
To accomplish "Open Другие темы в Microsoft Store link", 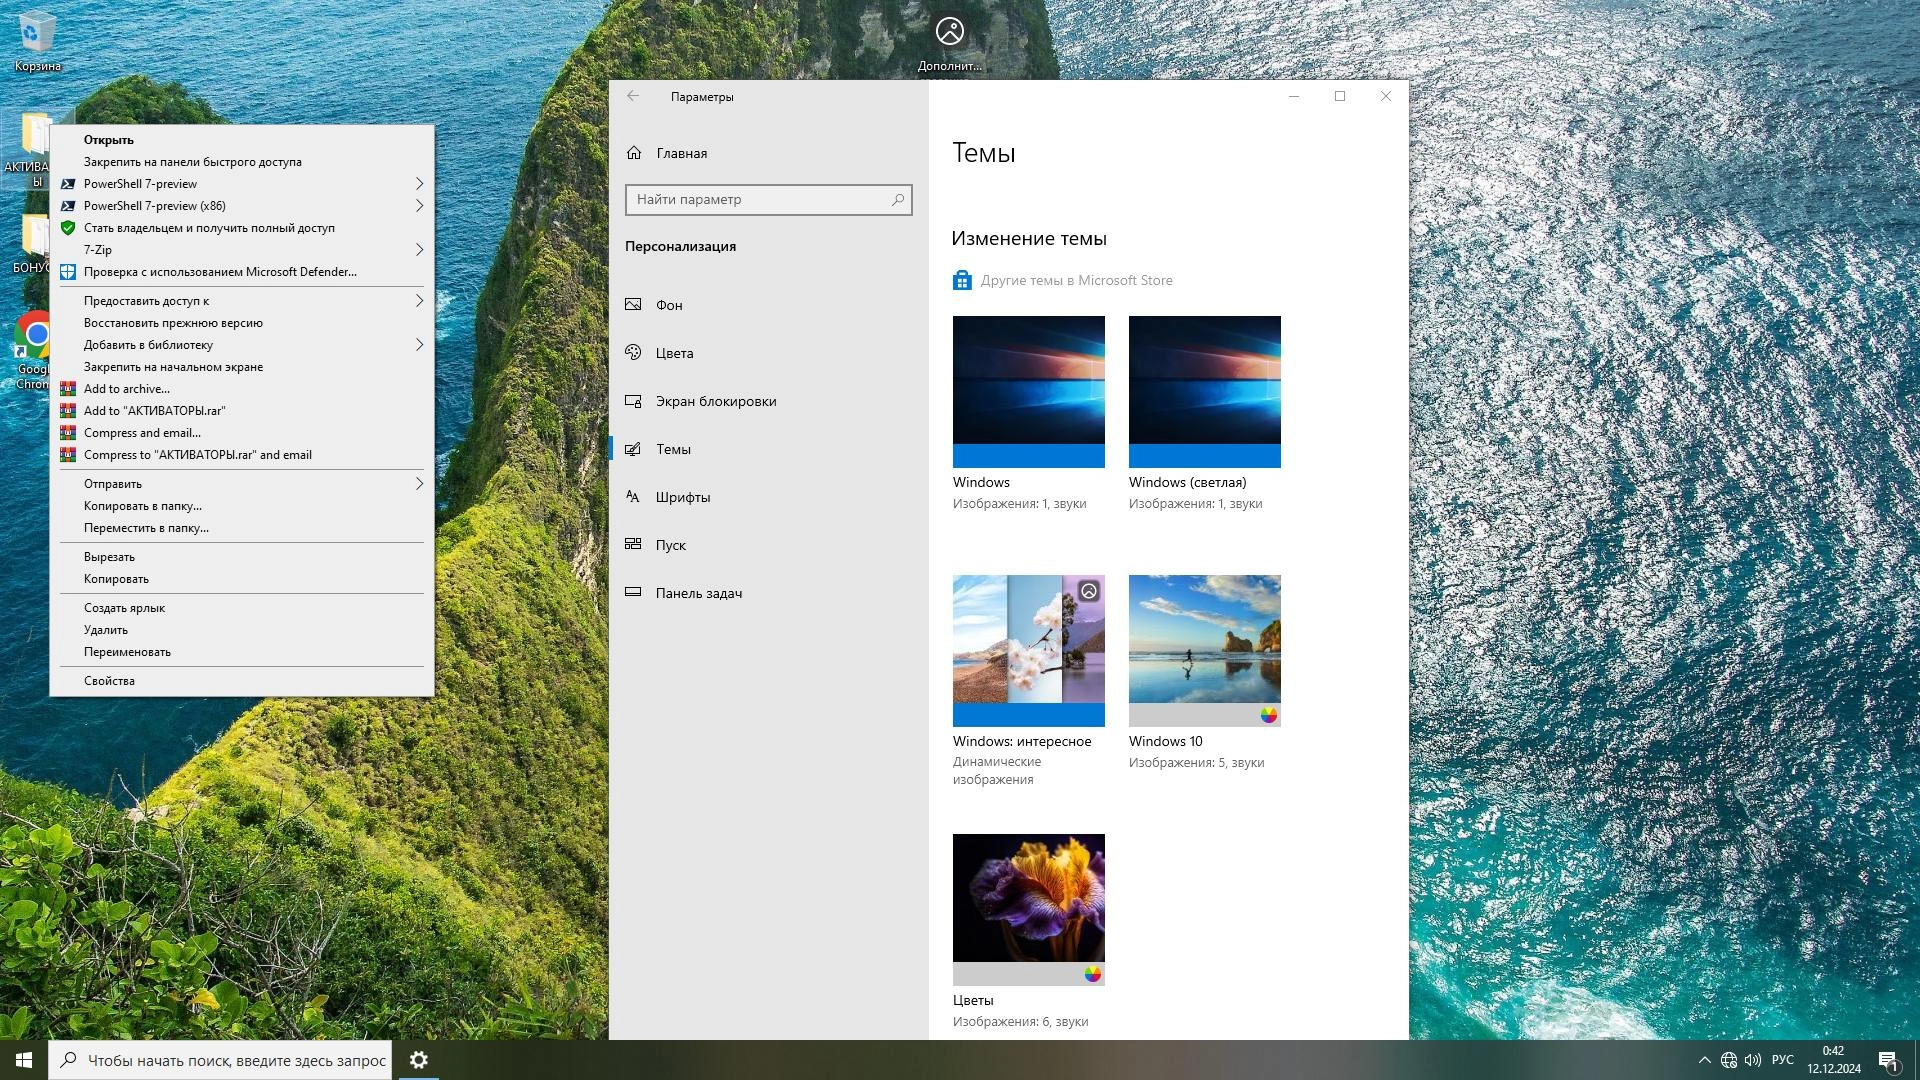I will (x=1076, y=281).
